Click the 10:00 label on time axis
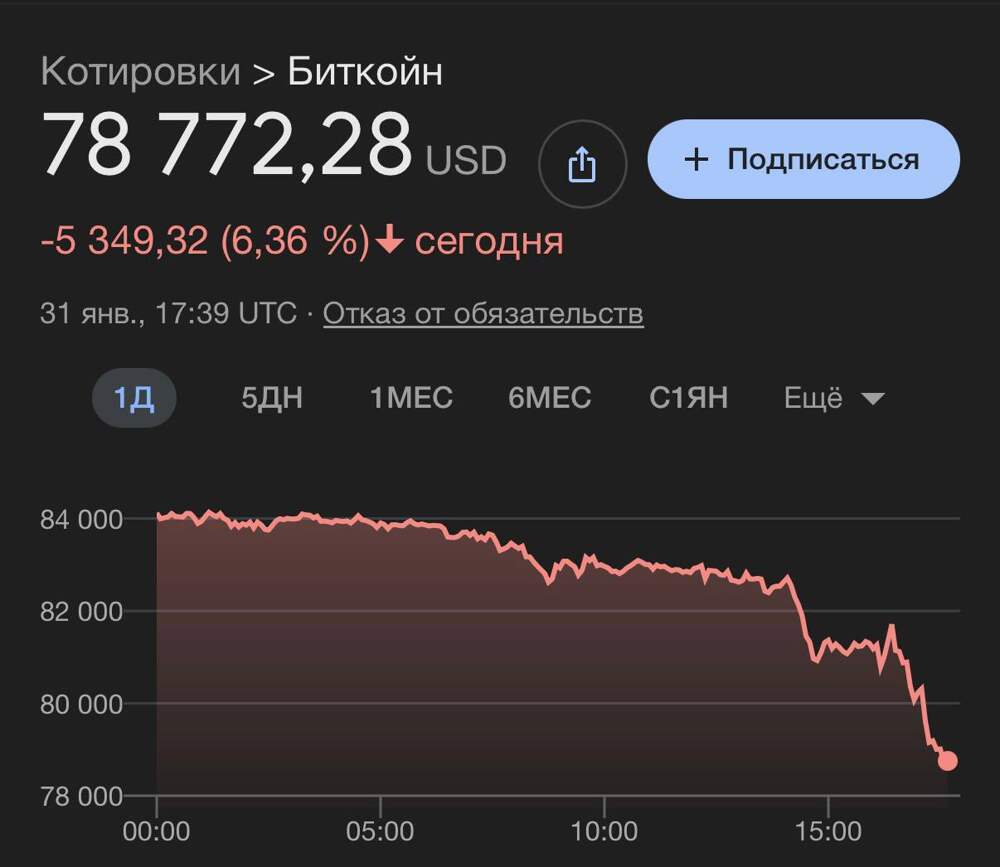The height and width of the screenshot is (867, 1000). click(x=605, y=832)
